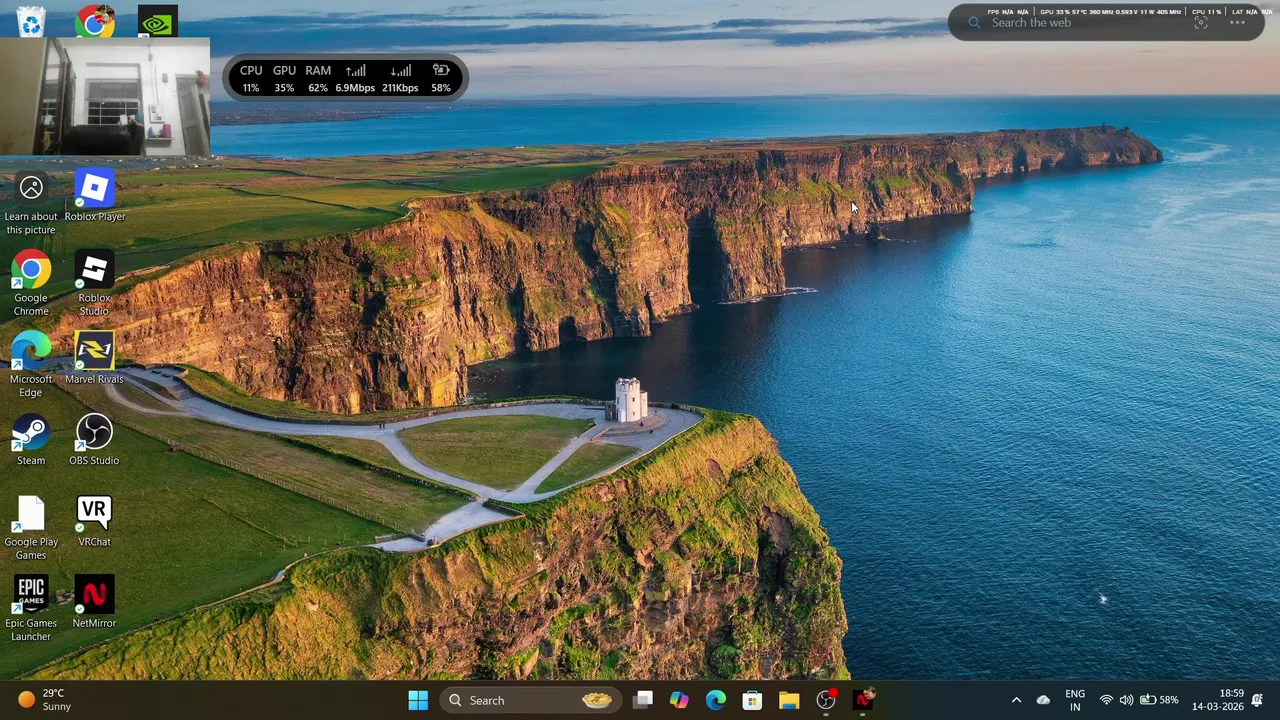Select the VRChat desktop shortcut

tap(94, 522)
